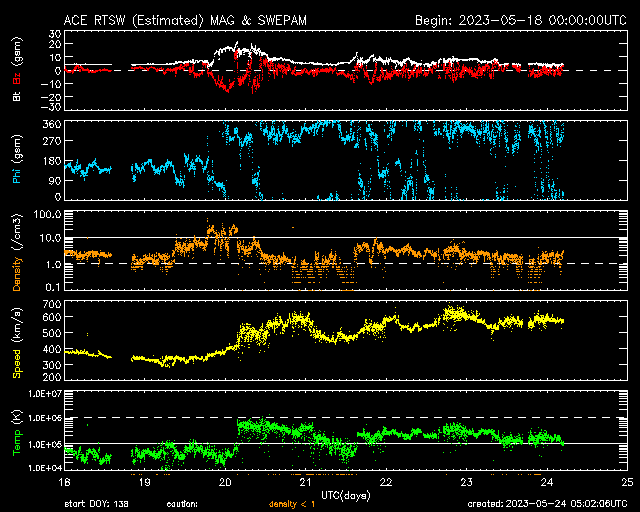
Task: Click the day '18' label on the UTC axis
Action: [x=64, y=482]
